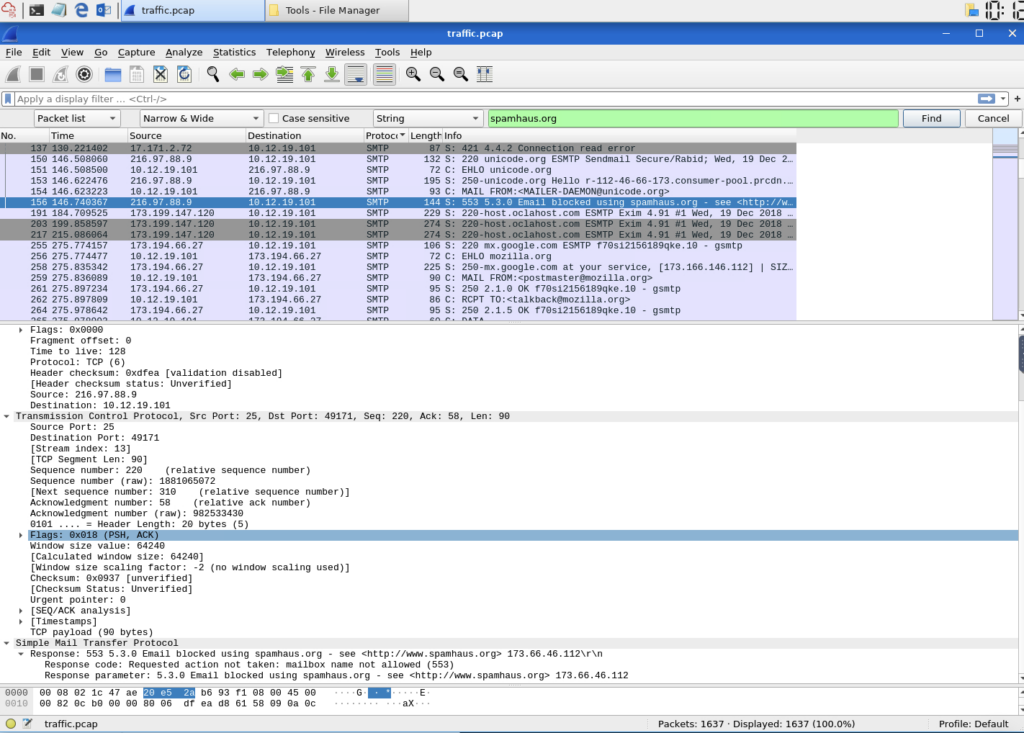Open terminal icon in top panel

coord(36,10)
